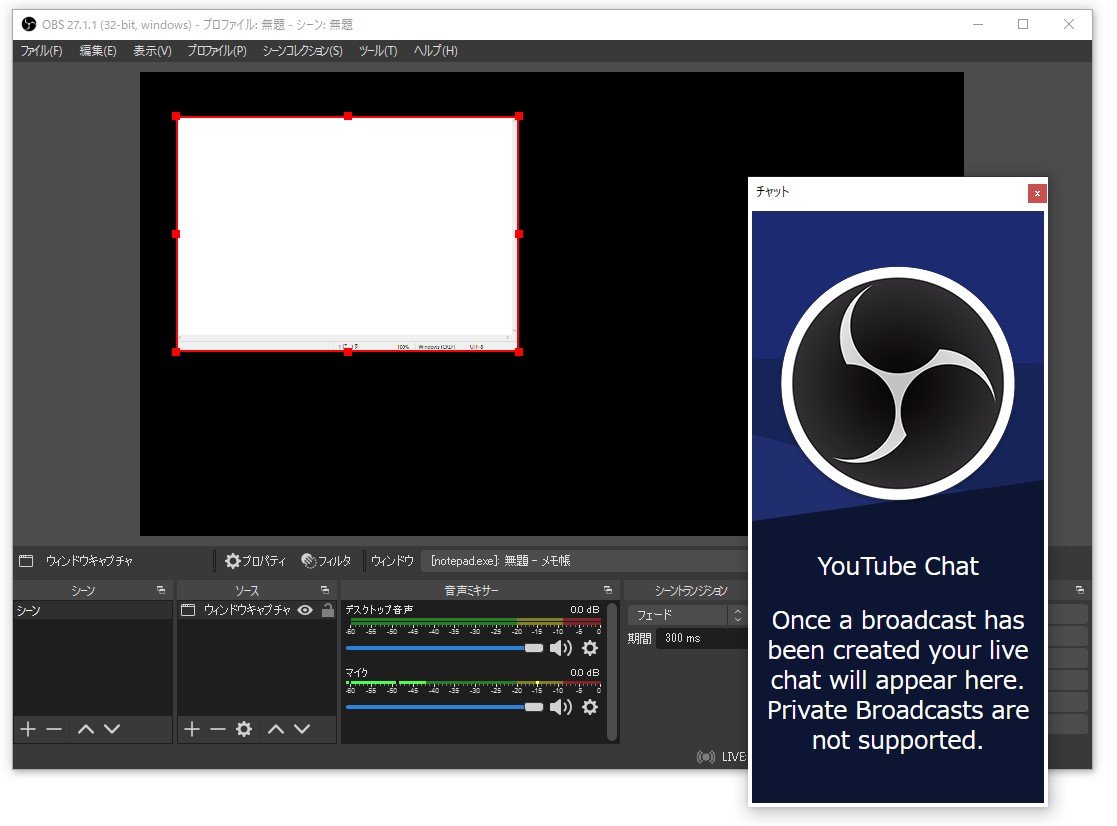Click the 'YouTube Chat' heading text
The width and height of the screenshot is (1117, 826).
click(898, 567)
